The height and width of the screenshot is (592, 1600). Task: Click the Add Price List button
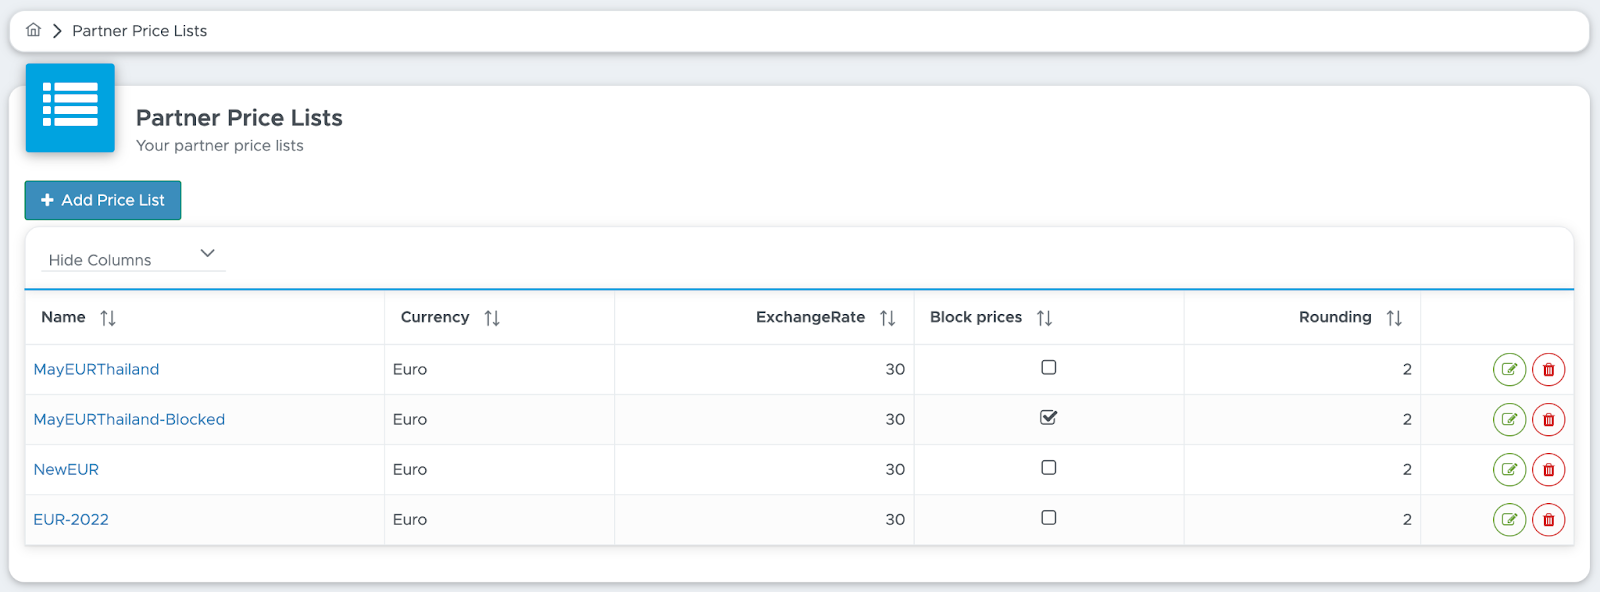[103, 200]
